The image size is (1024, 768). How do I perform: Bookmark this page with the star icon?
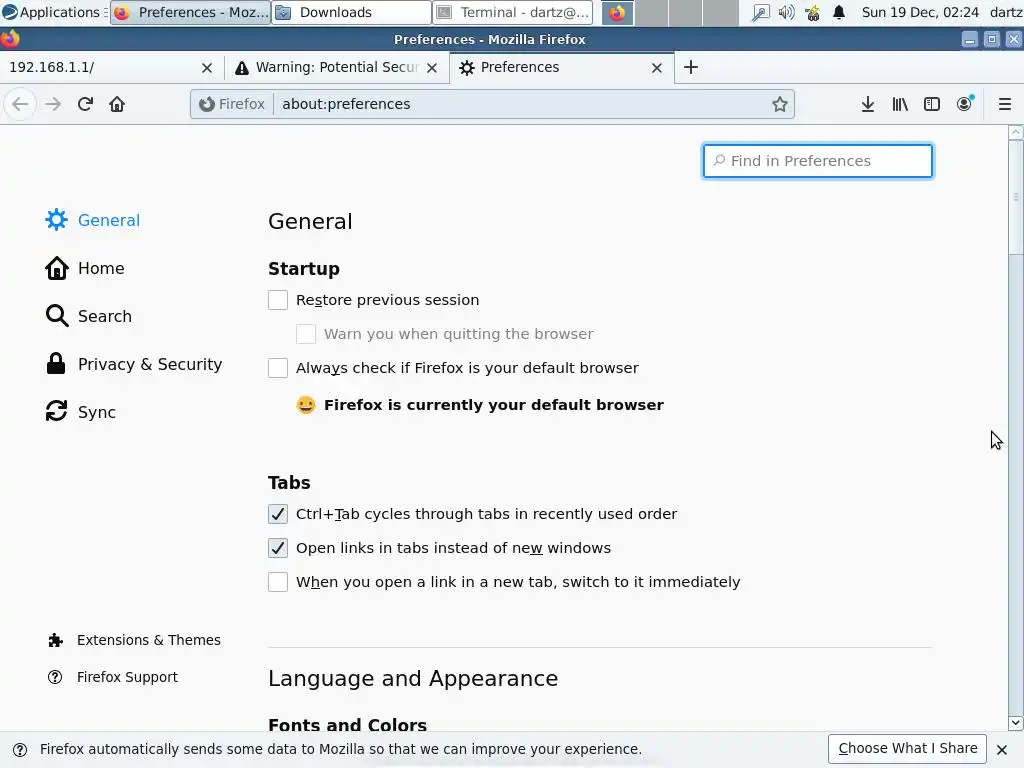(779, 104)
